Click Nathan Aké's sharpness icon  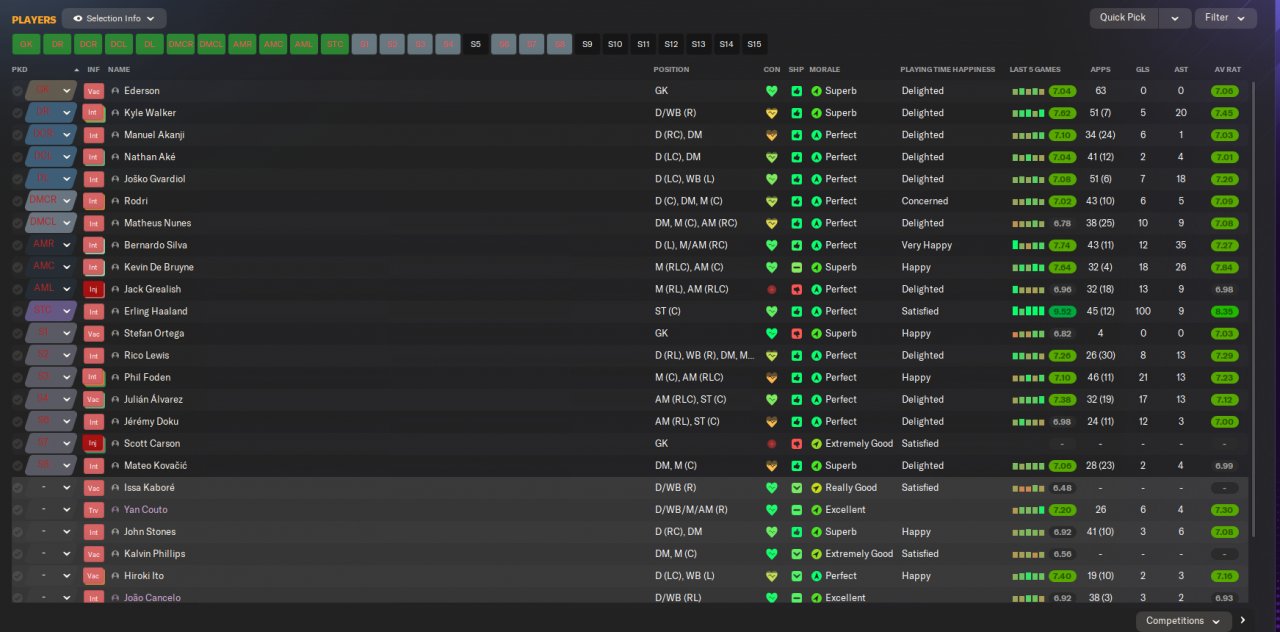(x=796, y=157)
